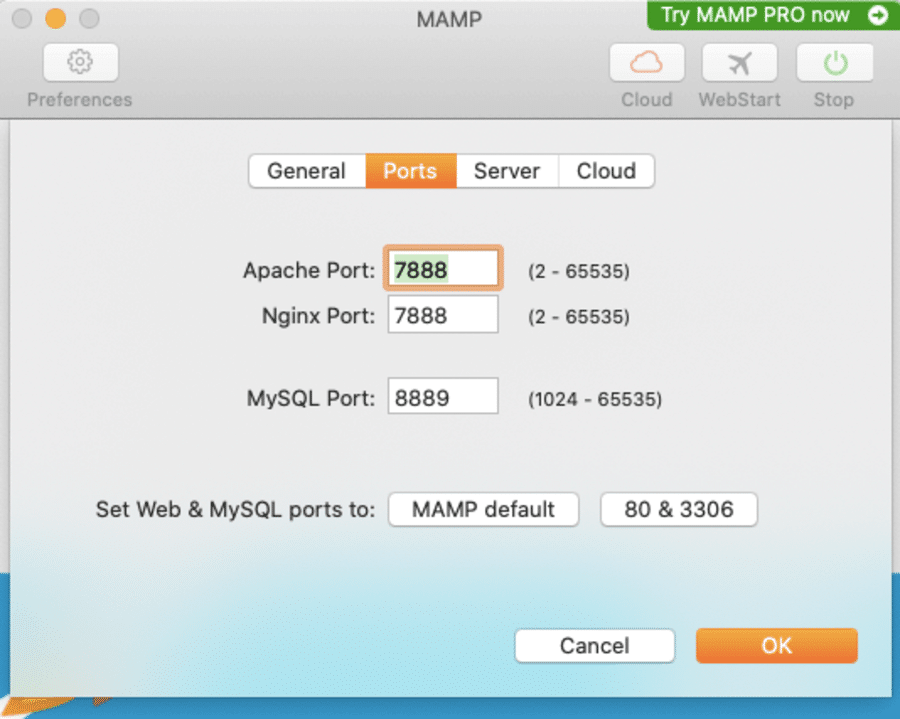Click the window zoom button in the title bar

point(90,18)
